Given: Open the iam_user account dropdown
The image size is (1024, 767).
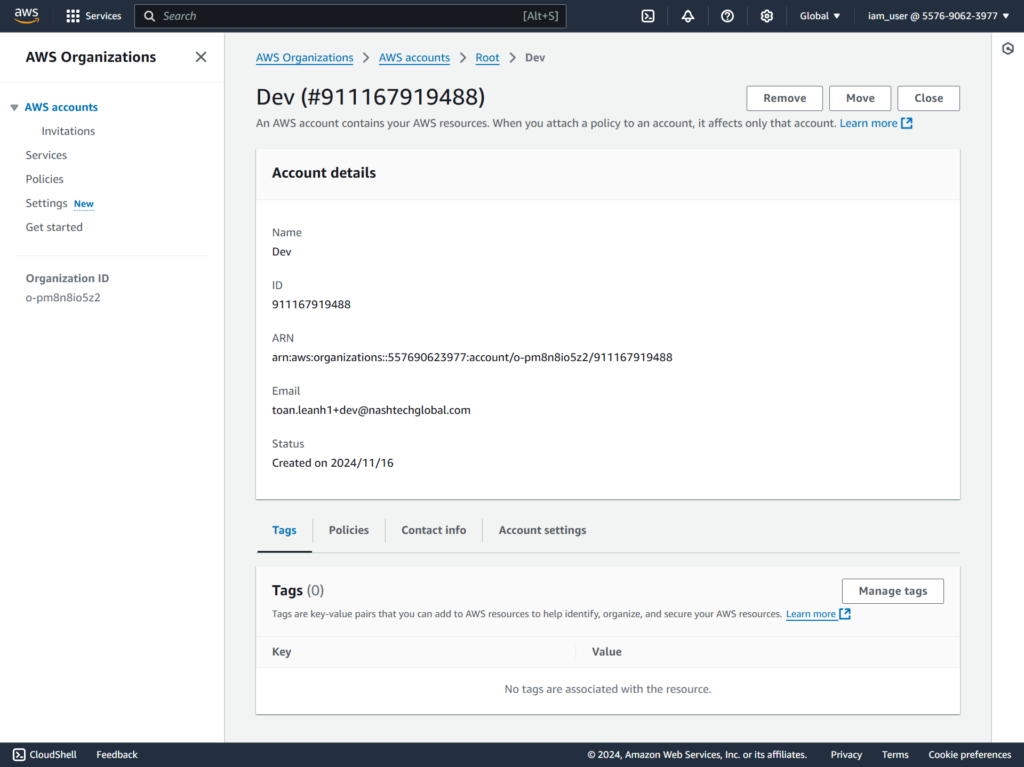Looking at the screenshot, I should click(x=933, y=16).
